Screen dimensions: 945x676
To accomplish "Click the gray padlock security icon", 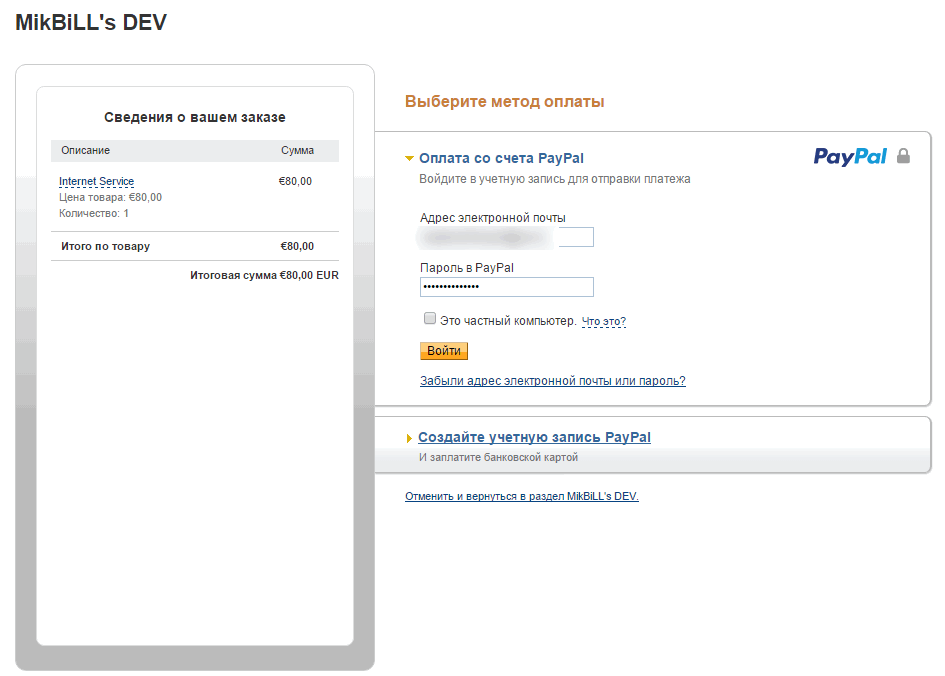I will pos(904,156).
